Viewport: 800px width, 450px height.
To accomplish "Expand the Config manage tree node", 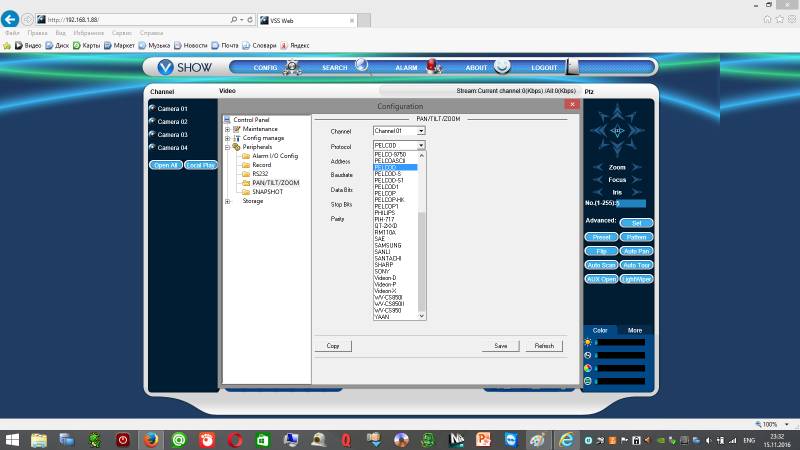I will click(228, 138).
